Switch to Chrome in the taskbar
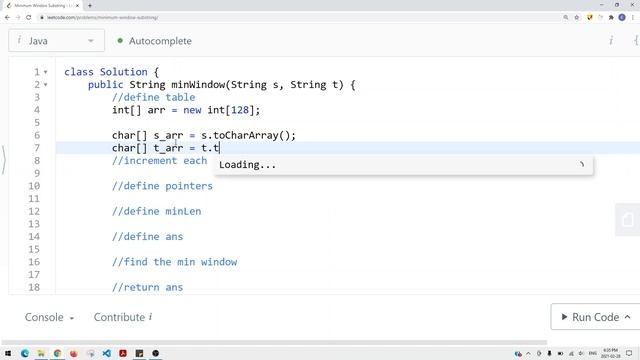This screenshot has width=640, height=360. click(x=58, y=353)
